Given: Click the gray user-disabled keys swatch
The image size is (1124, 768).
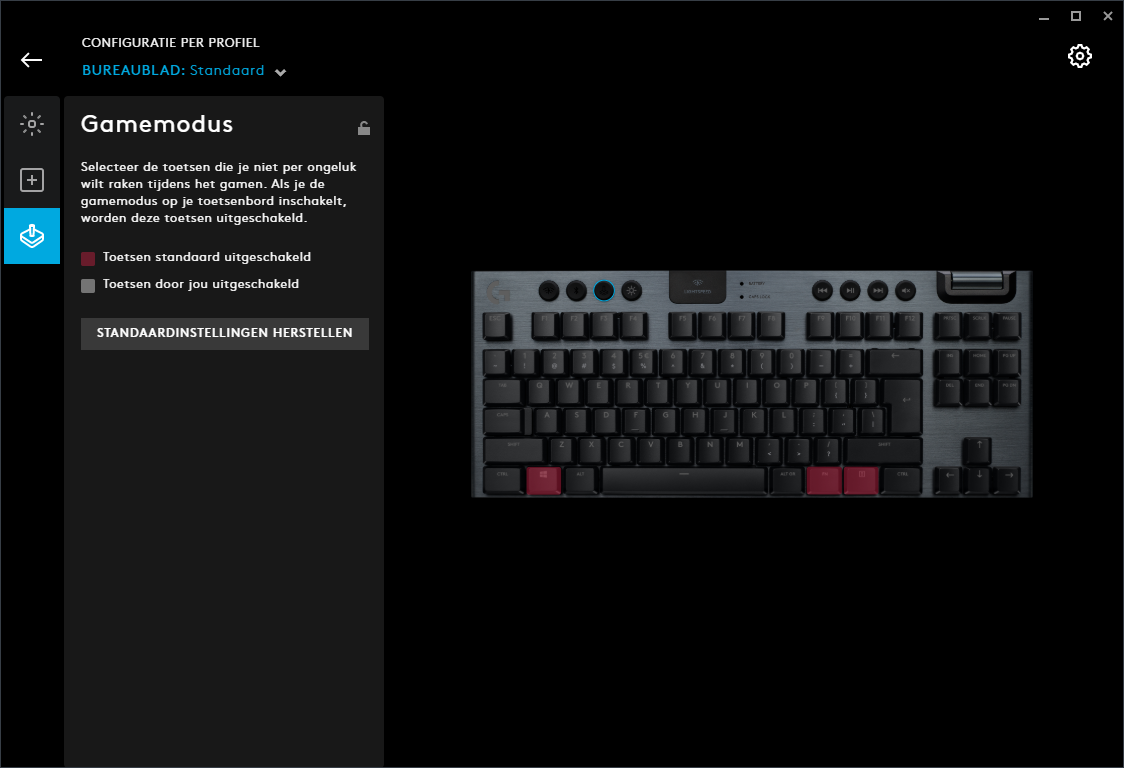Looking at the screenshot, I should (88, 285).
